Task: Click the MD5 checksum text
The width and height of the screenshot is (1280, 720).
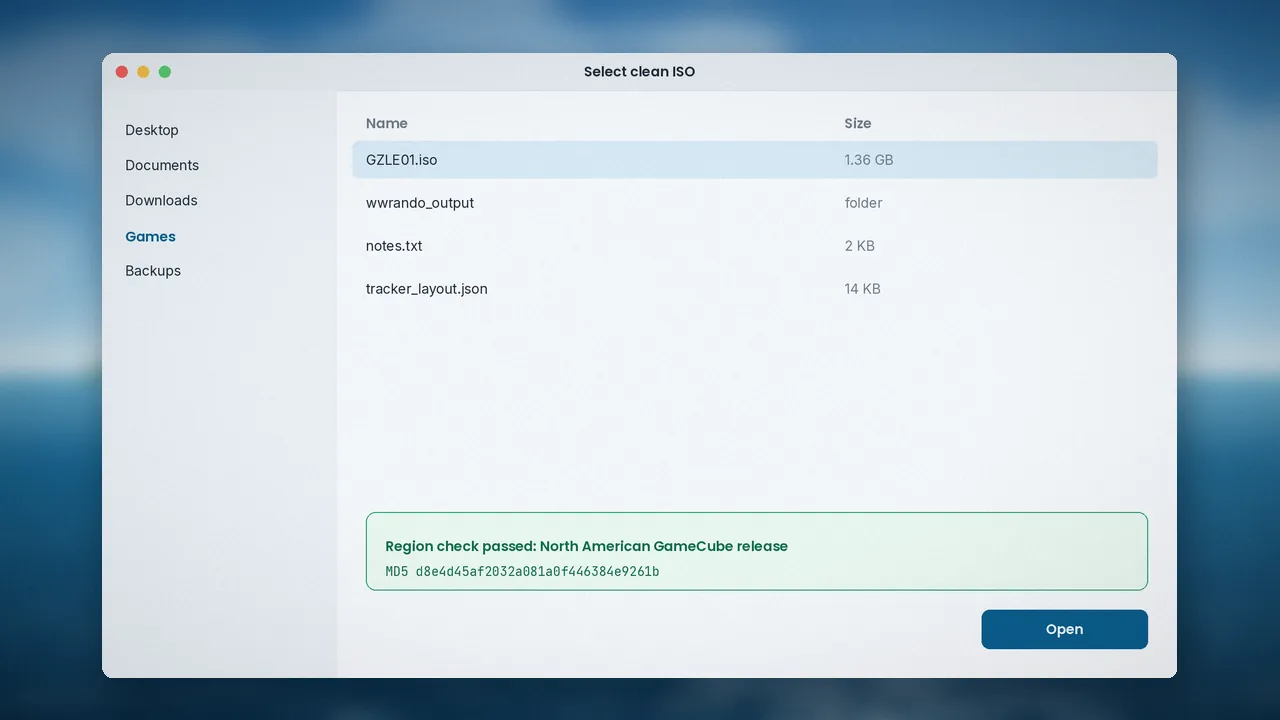Action: point(522,572)
